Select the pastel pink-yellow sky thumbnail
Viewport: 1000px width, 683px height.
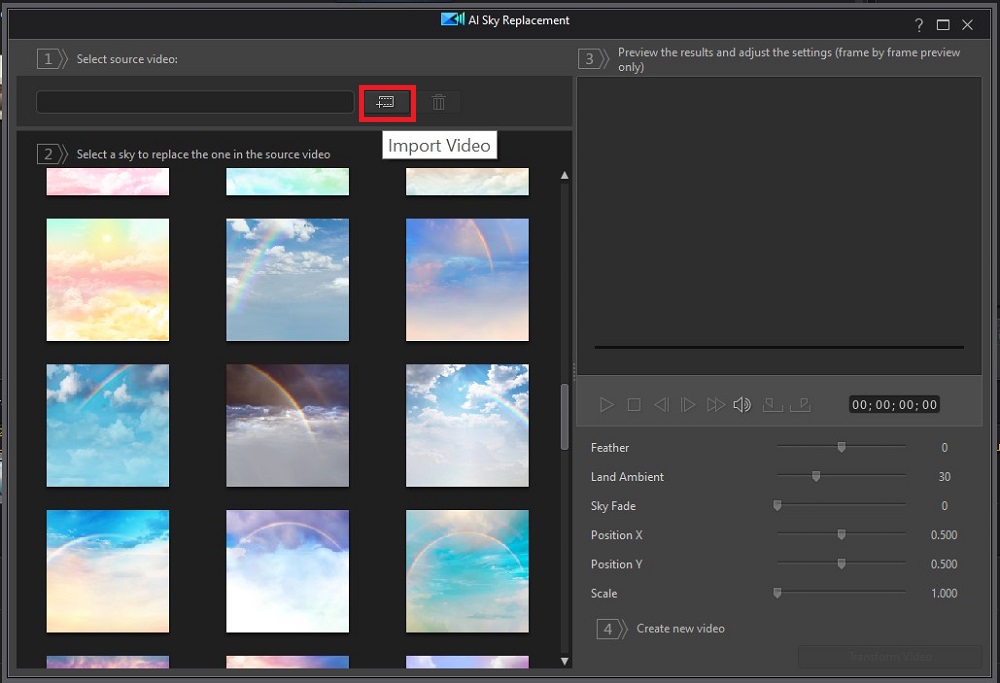pos(108,280)
